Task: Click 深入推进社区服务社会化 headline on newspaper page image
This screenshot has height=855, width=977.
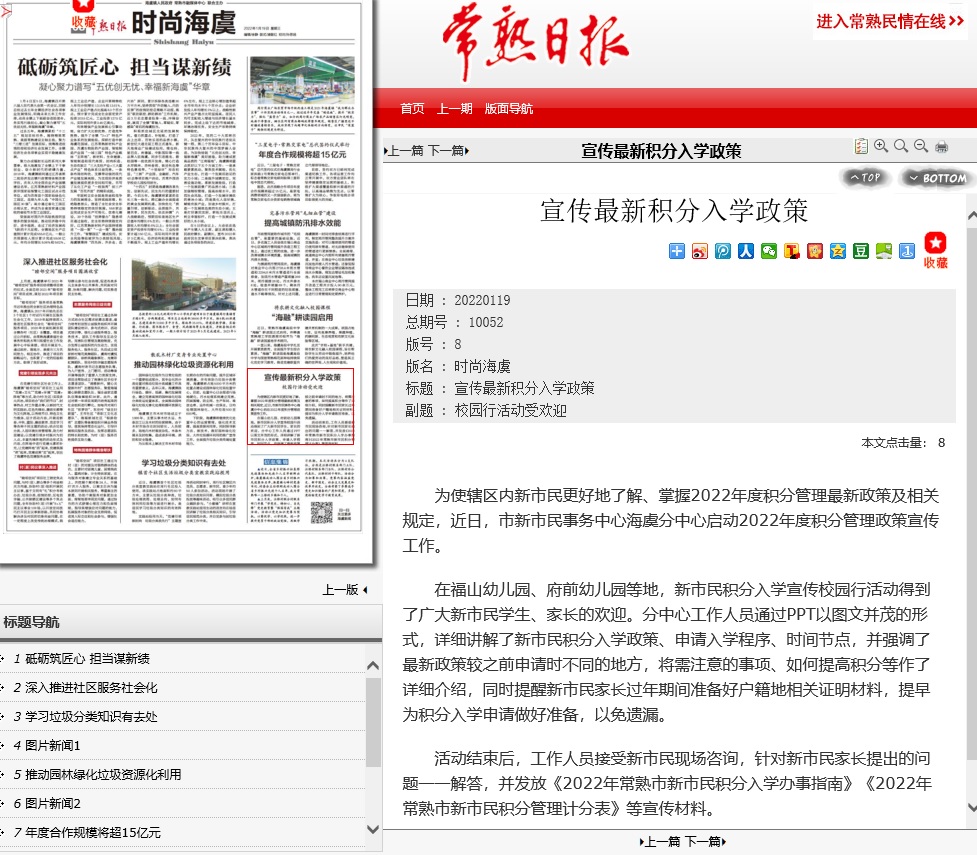Action: 65,262
